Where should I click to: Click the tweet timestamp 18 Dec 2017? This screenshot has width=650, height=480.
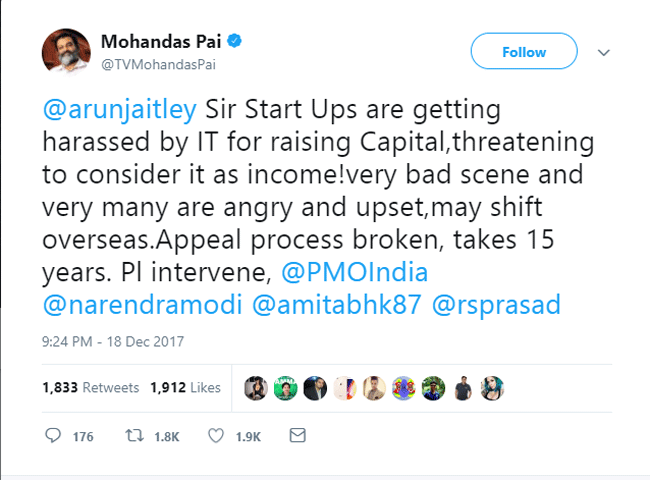click(112, 341)
